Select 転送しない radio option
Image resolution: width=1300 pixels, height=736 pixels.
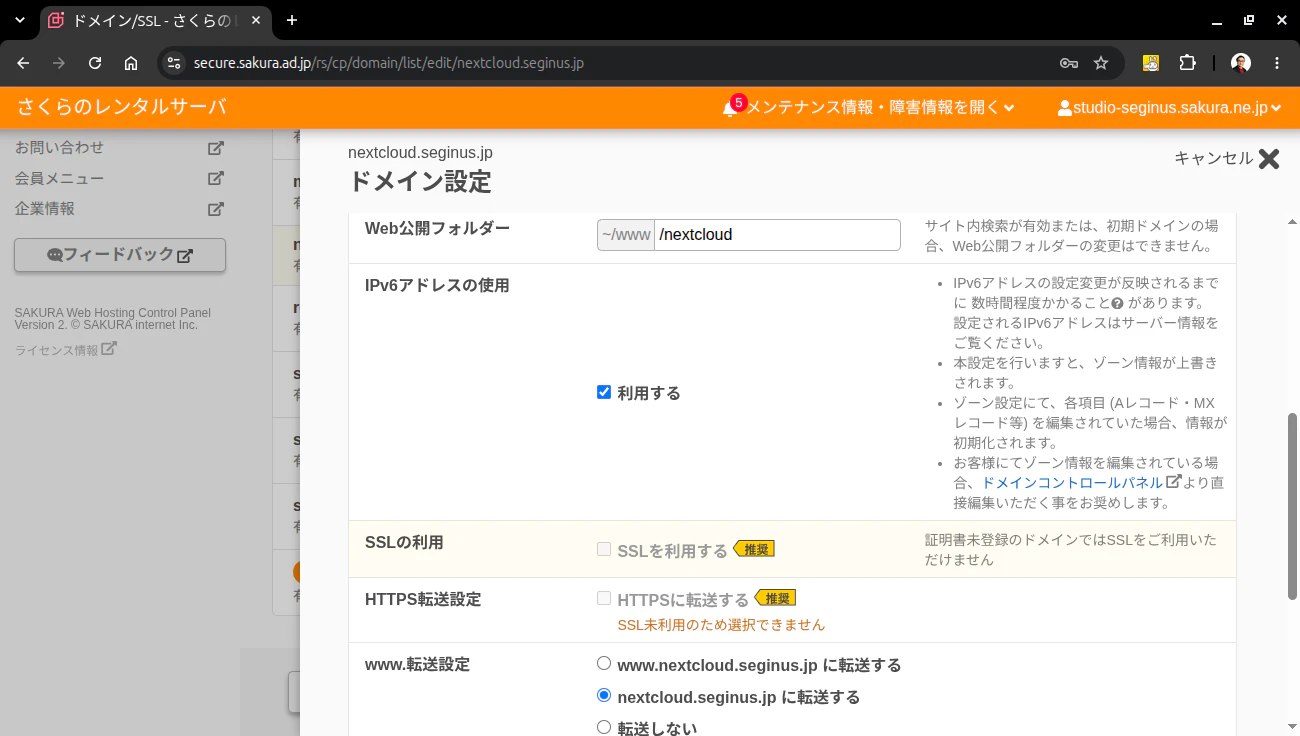click(604, 727)
